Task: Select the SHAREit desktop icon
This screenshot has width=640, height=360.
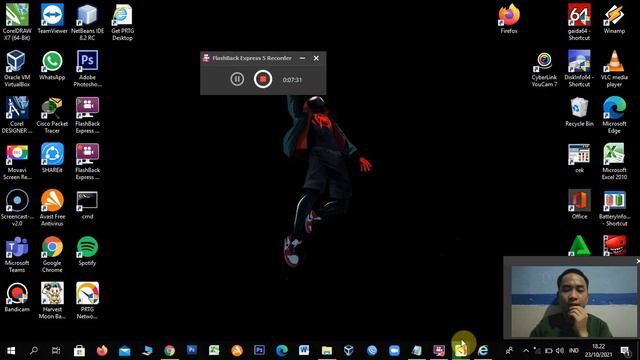Action: point(52,158)
